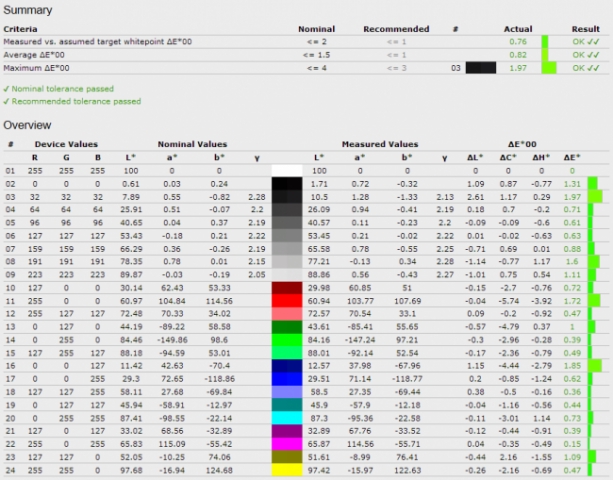Select the yellow color swatch in row 24
The image size is (613, 480).
(x=289, y=469)
